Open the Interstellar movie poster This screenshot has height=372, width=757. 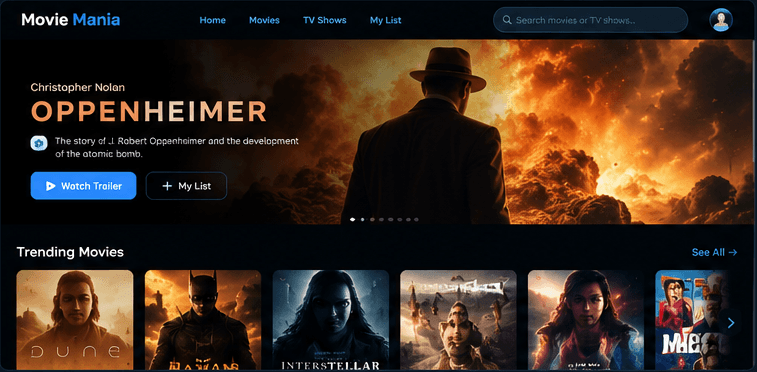tap(331, 319)
